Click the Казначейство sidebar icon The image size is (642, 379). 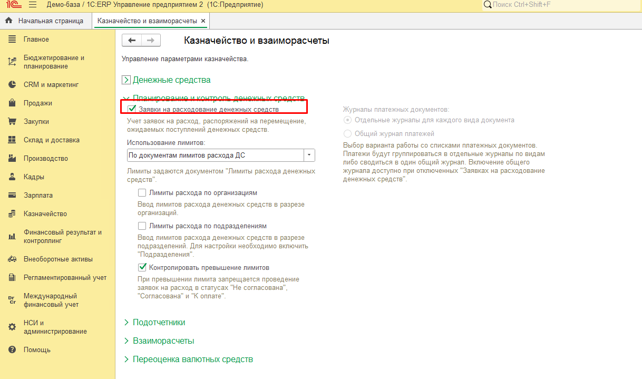(12, 213)
